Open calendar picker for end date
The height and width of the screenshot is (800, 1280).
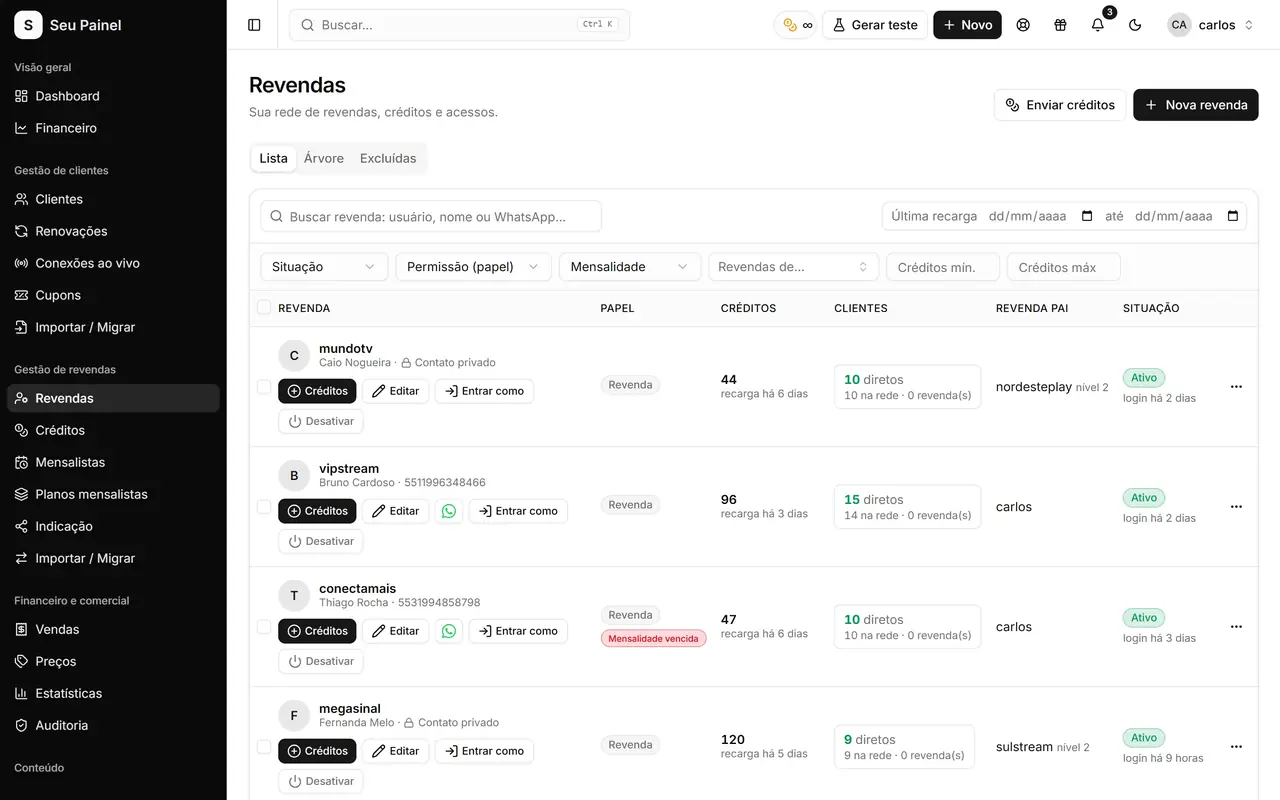pyautogui.click(x=1233, y=216)
